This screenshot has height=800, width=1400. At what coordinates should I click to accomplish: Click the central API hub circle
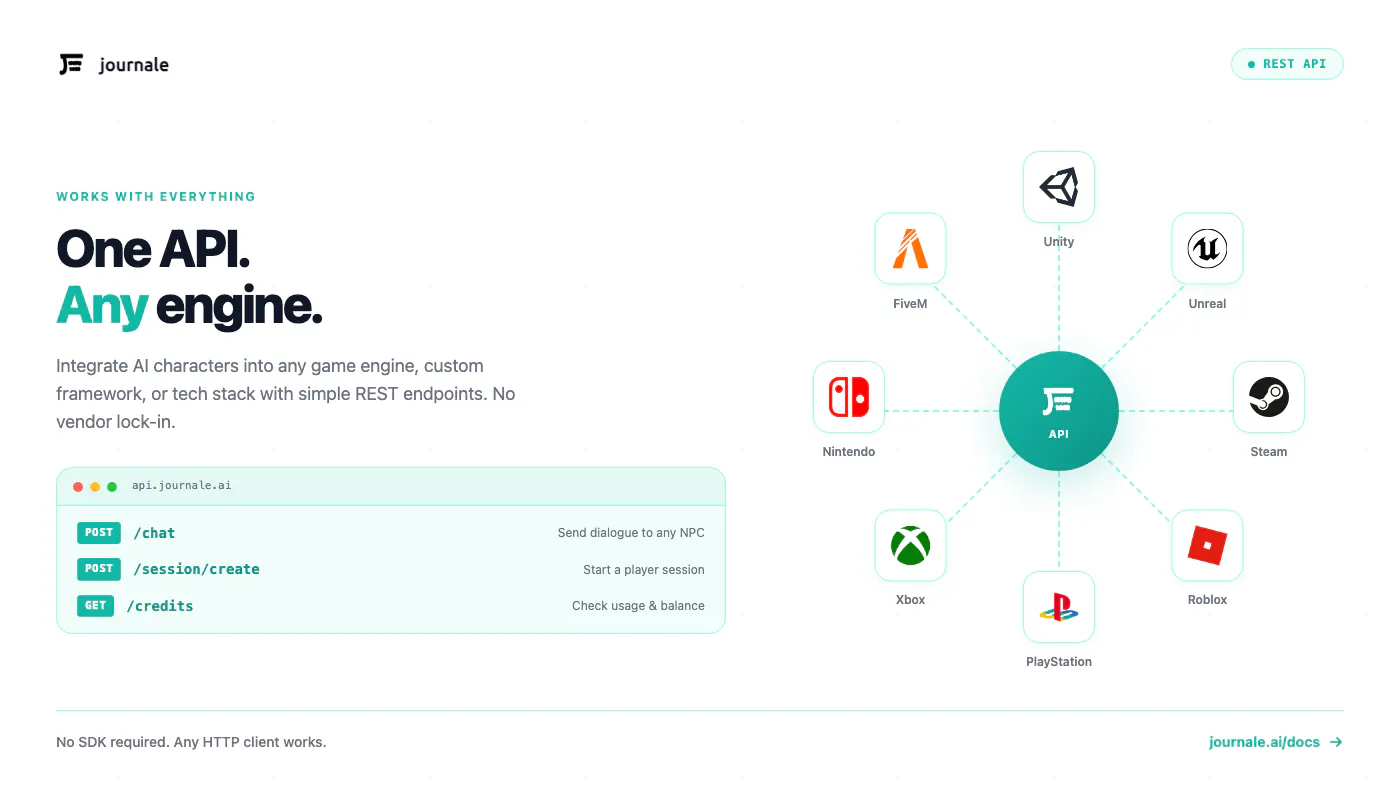coord(1059,411)
